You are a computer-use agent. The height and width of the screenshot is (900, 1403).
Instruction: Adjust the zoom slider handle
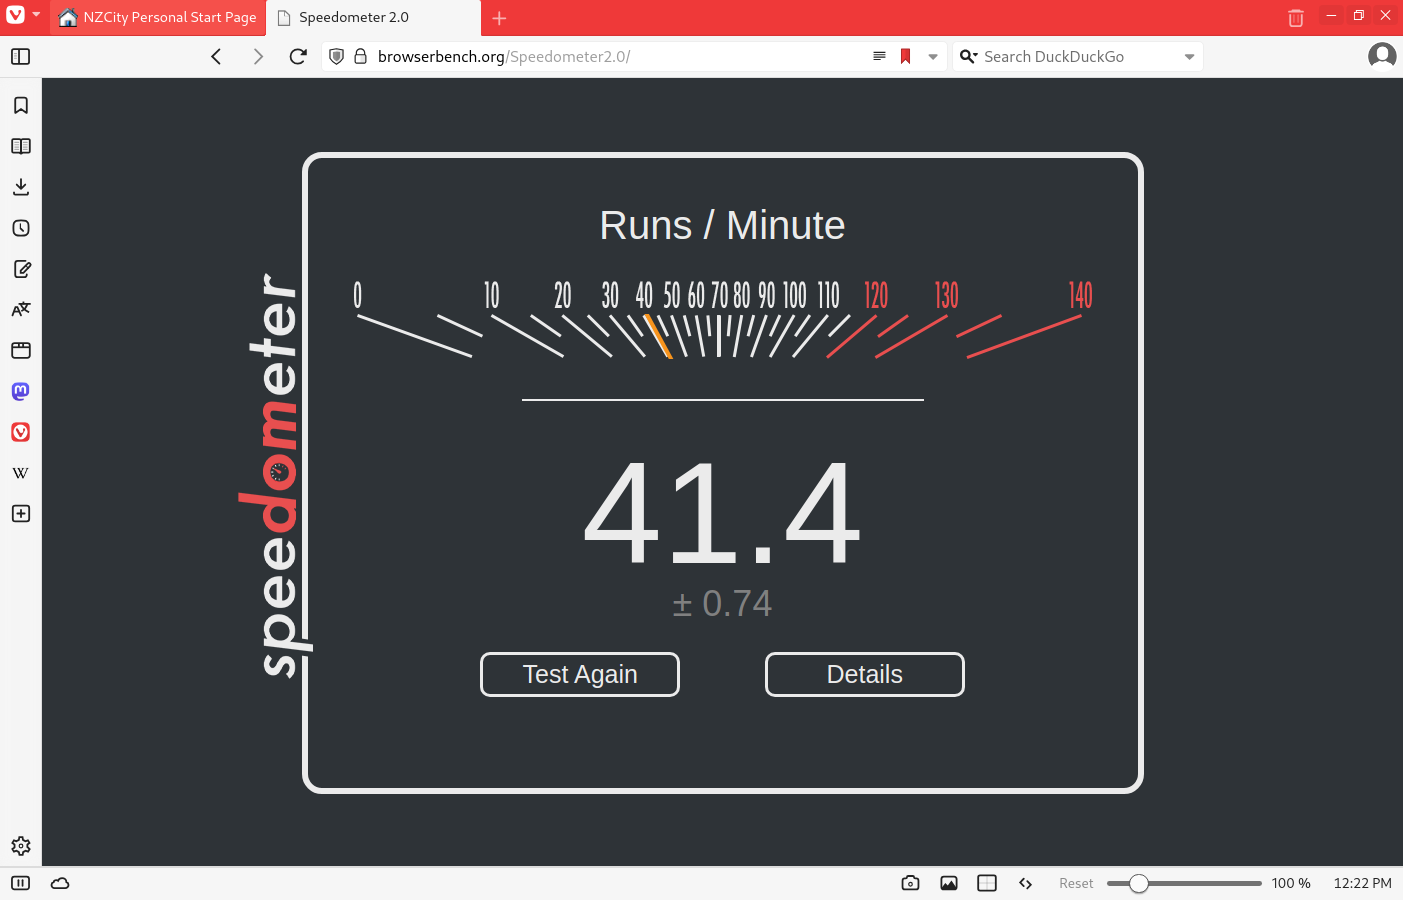pos(1139,883)
